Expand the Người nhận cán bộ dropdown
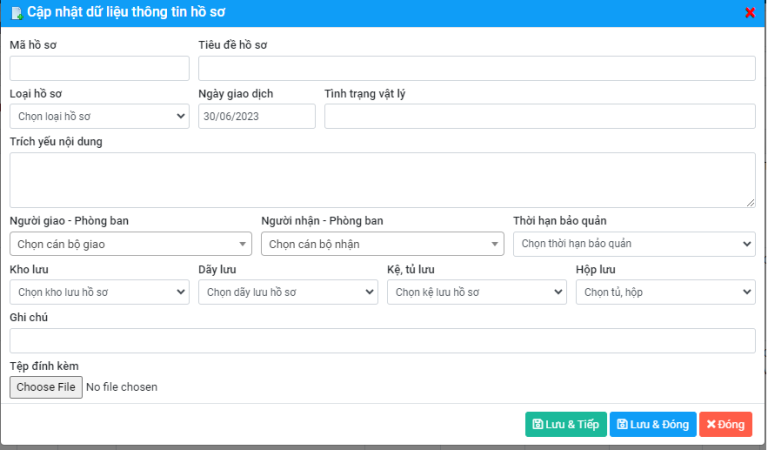 382,244
